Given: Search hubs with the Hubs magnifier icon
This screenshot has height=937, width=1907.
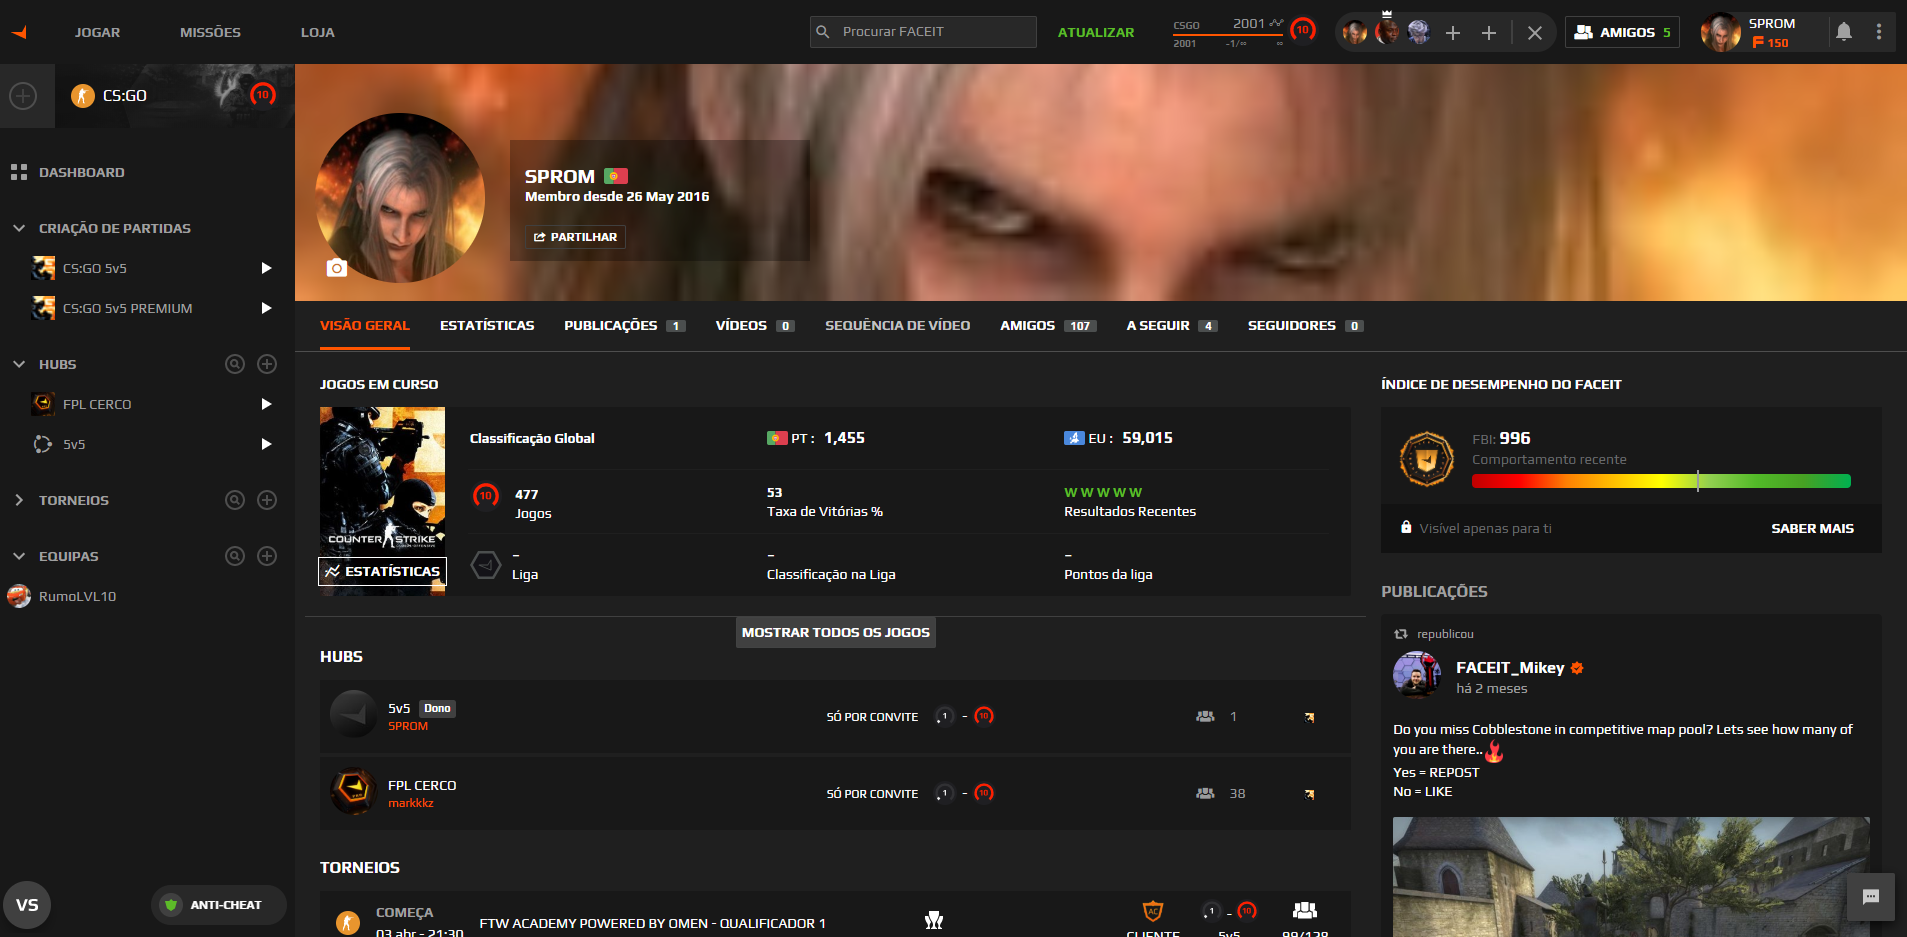Looking at the screenshot, I should (235, 364).
